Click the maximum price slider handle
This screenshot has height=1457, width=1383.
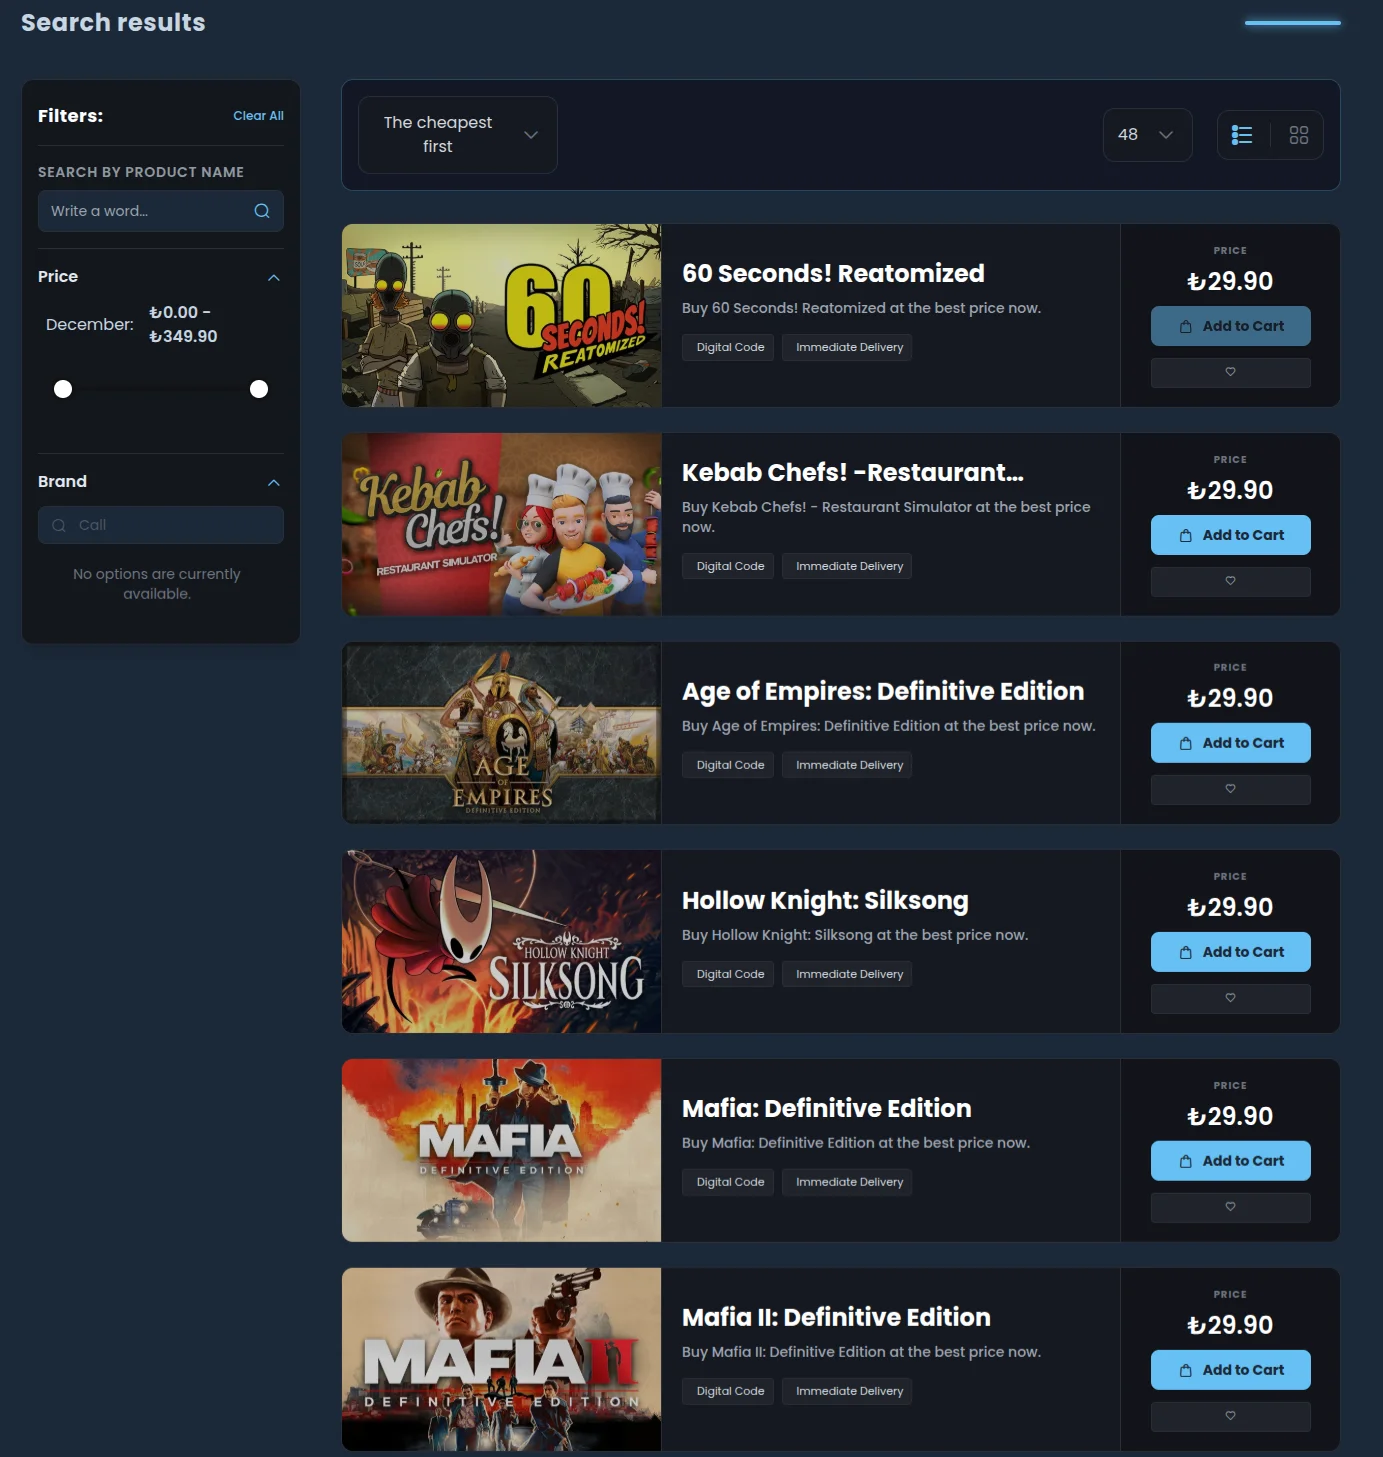259,389
